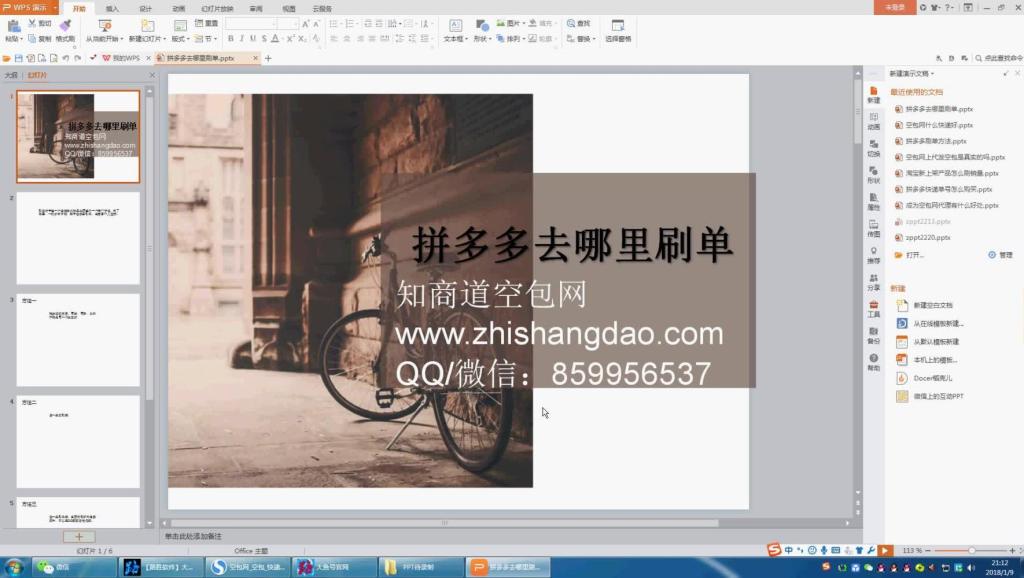Open the WPS 演示 application menu
Image resolution: width=1024 pixels, height=578 pixels.
click(x=29, y=7)
